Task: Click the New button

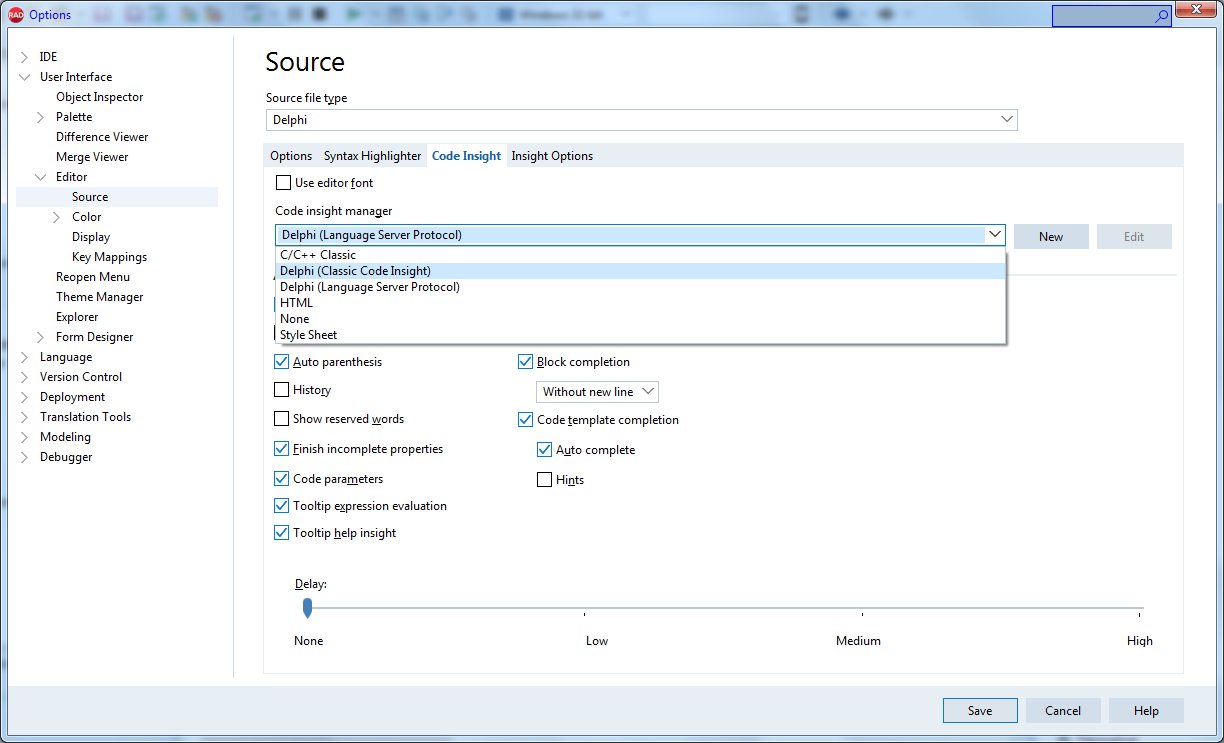Action: (1051, 237)
